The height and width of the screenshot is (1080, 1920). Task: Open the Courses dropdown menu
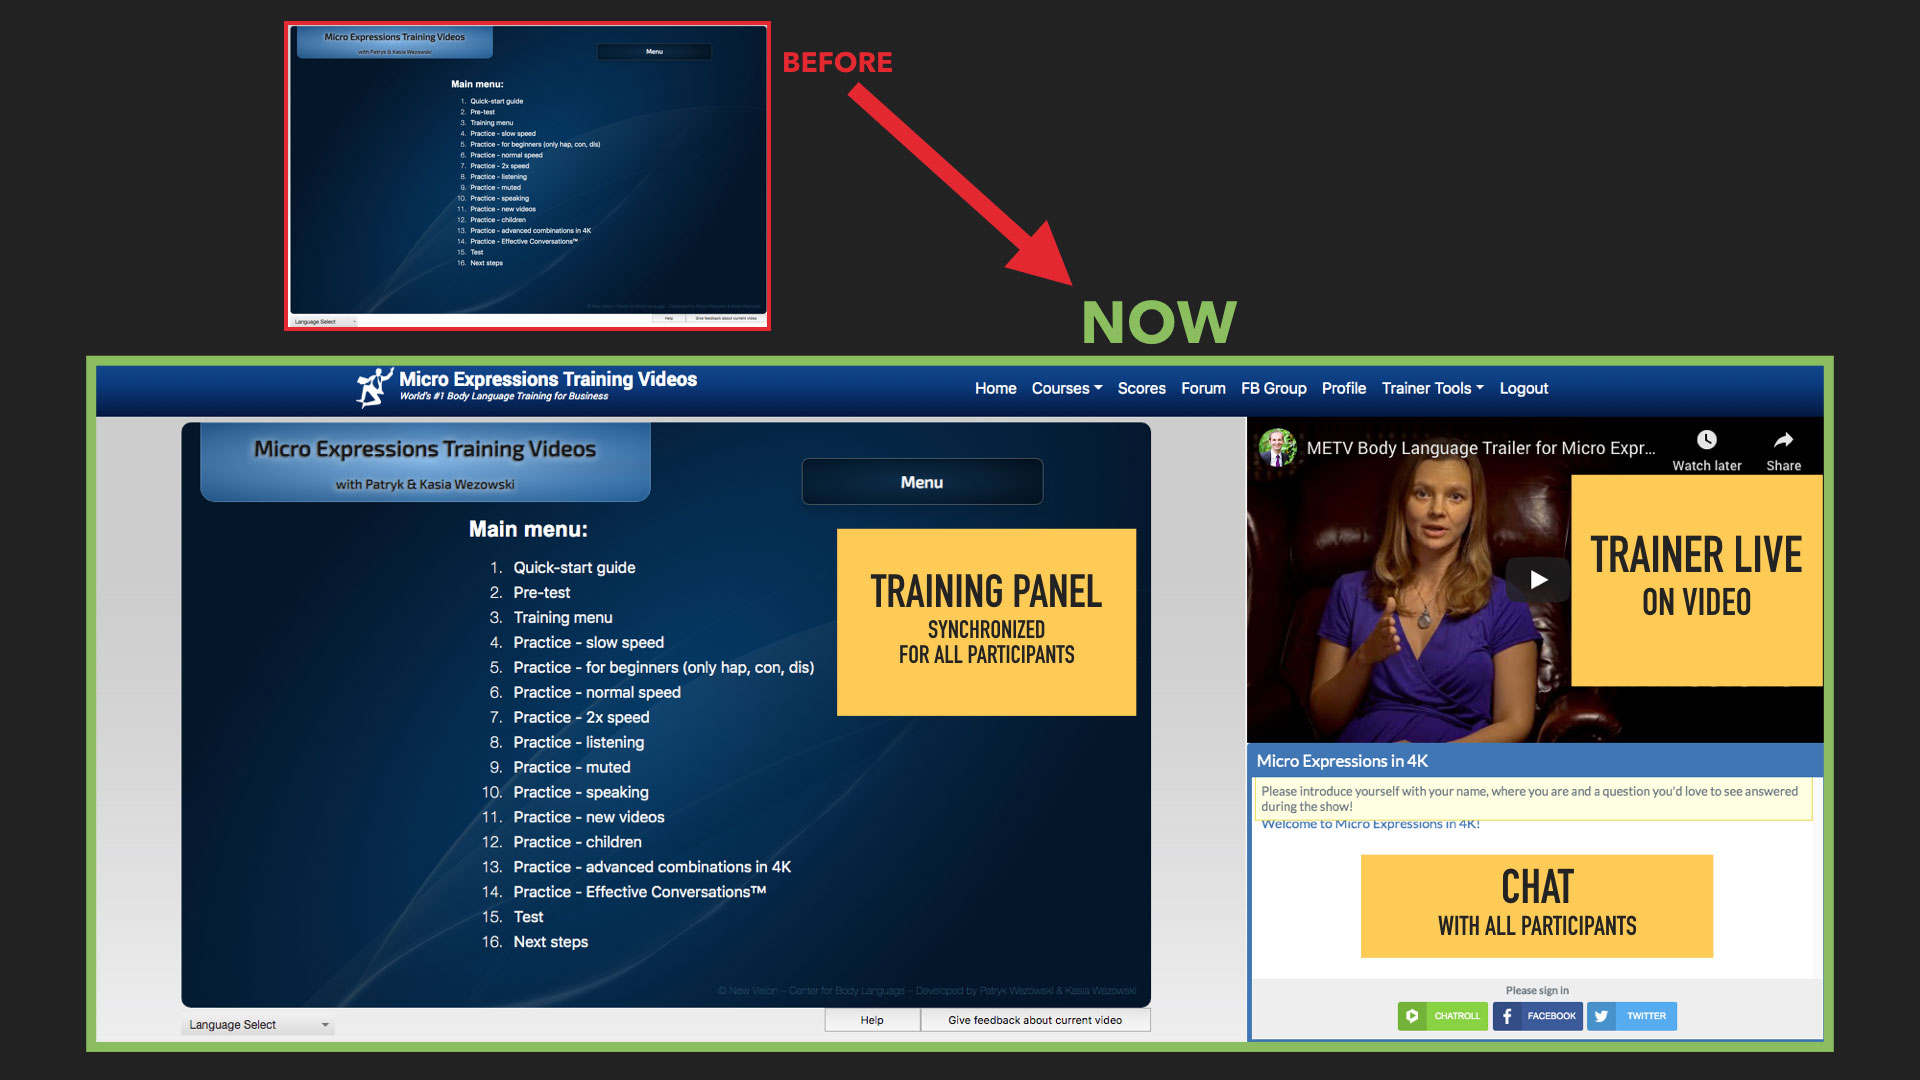1067,388
